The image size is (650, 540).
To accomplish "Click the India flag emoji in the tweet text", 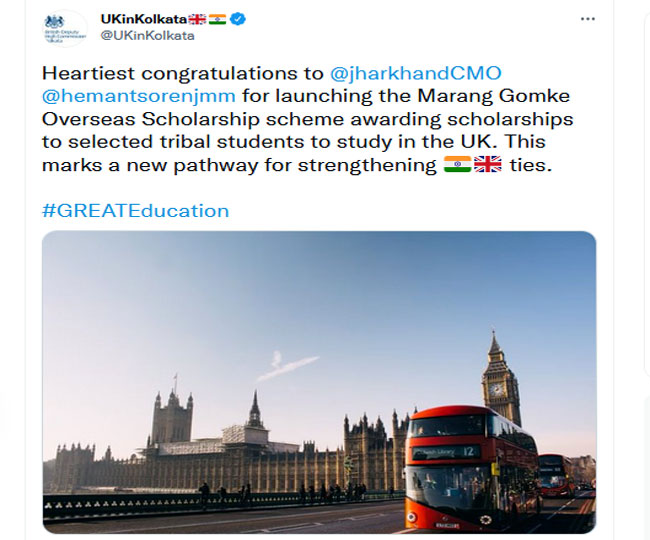I will (457, 165).
